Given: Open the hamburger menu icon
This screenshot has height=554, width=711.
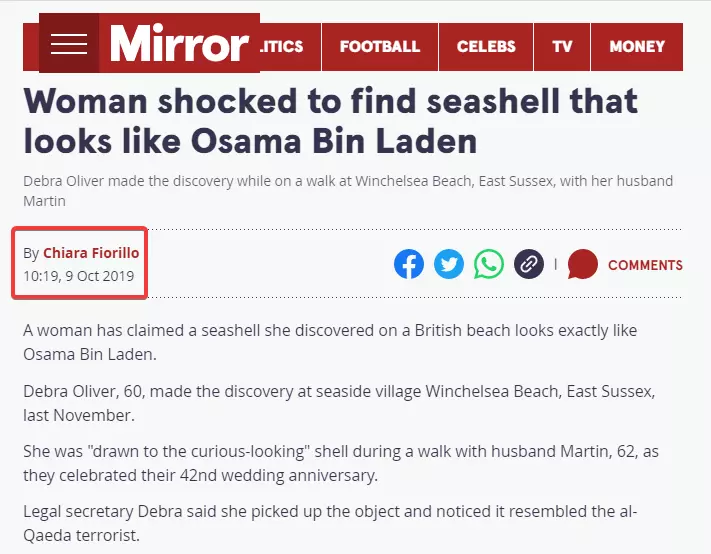Looking at the screenshot, I should (69, 44).
